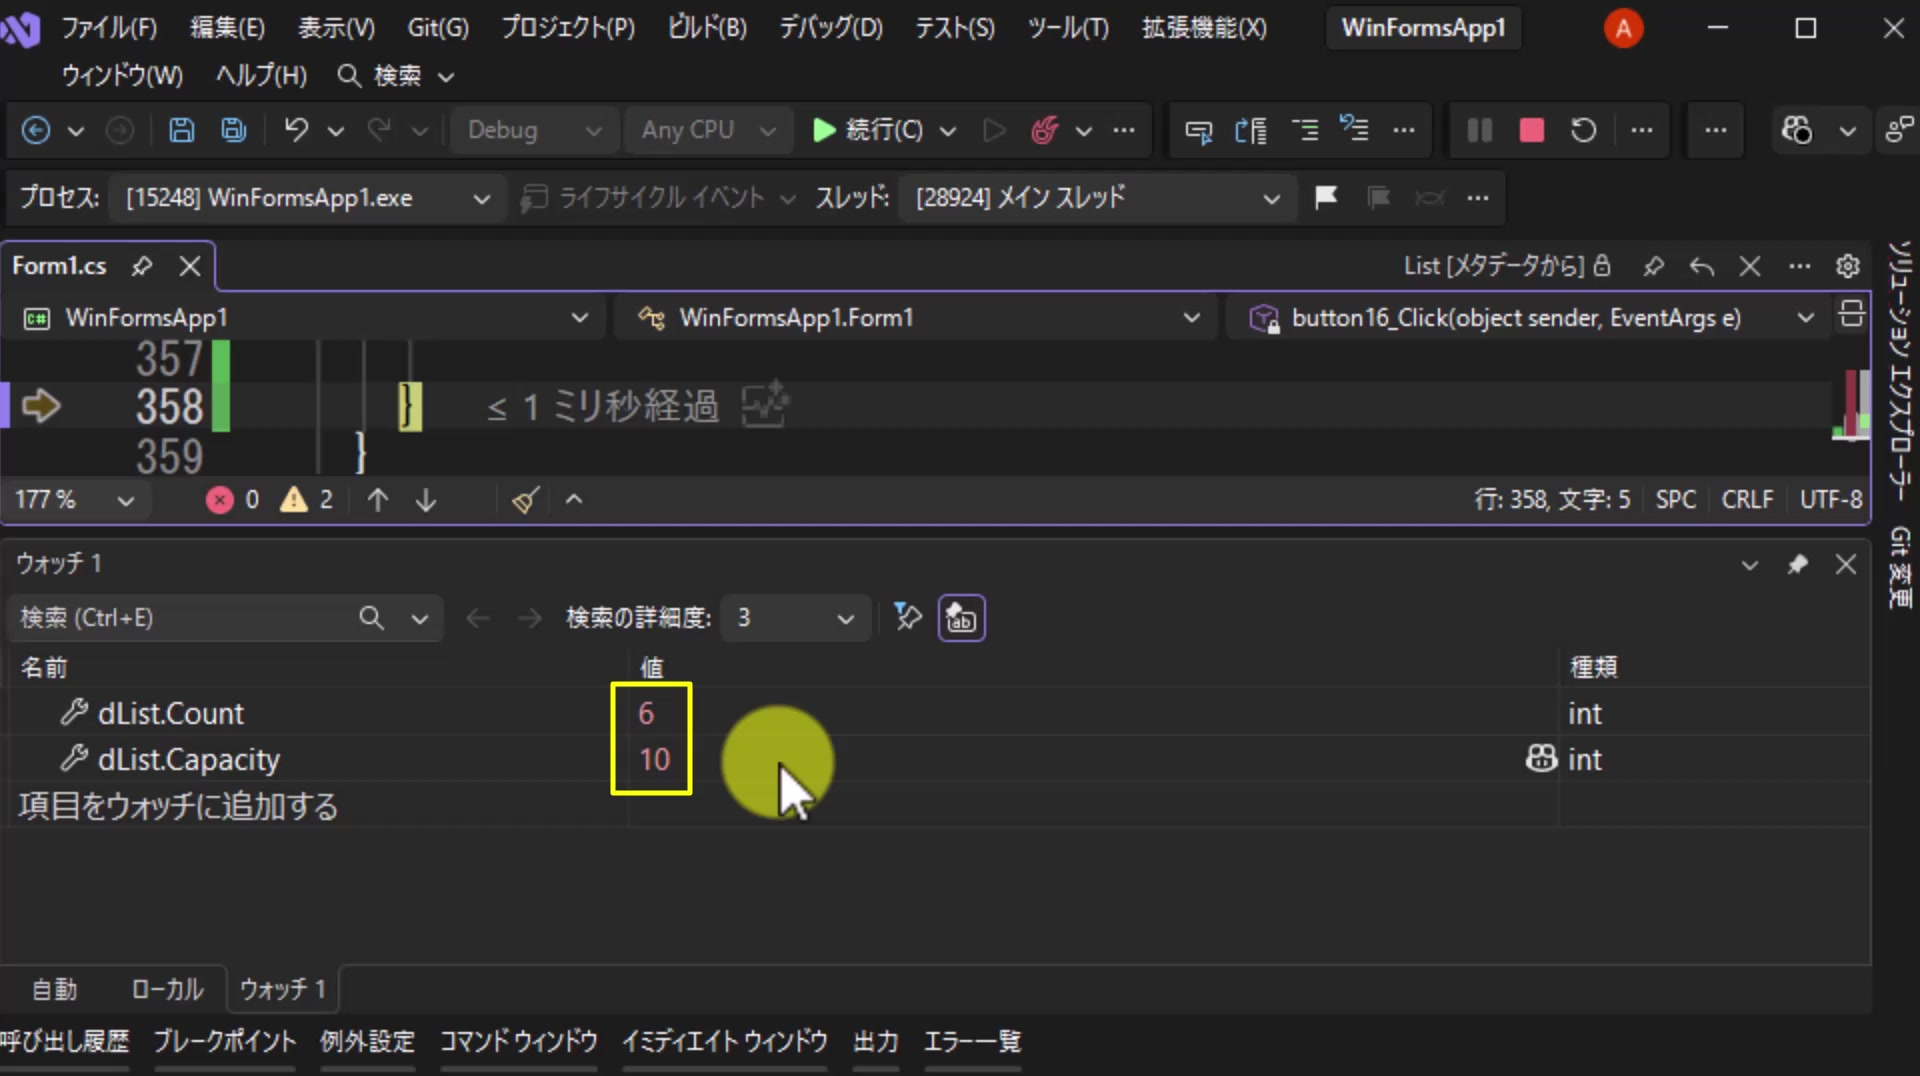Toggle the Watch search filter icon
The image size is (1920, 1076).
pos(907,618)
